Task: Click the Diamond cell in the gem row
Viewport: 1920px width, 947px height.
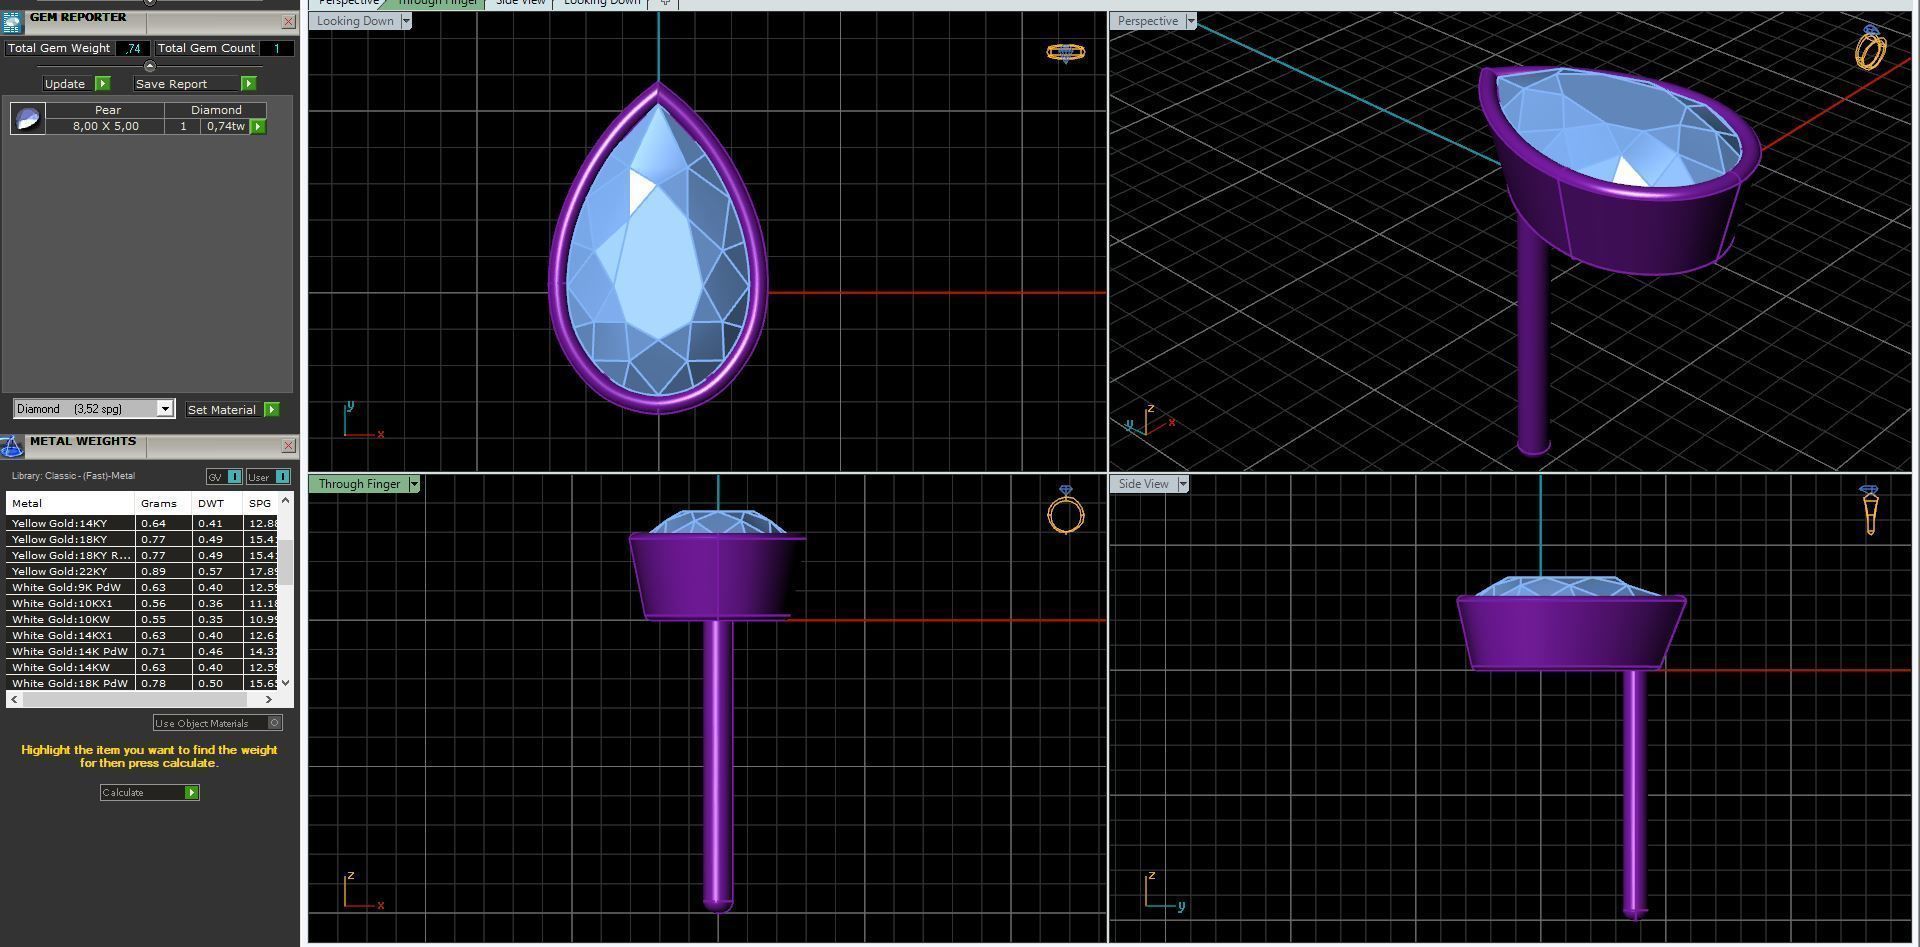Action: [216, 110]
